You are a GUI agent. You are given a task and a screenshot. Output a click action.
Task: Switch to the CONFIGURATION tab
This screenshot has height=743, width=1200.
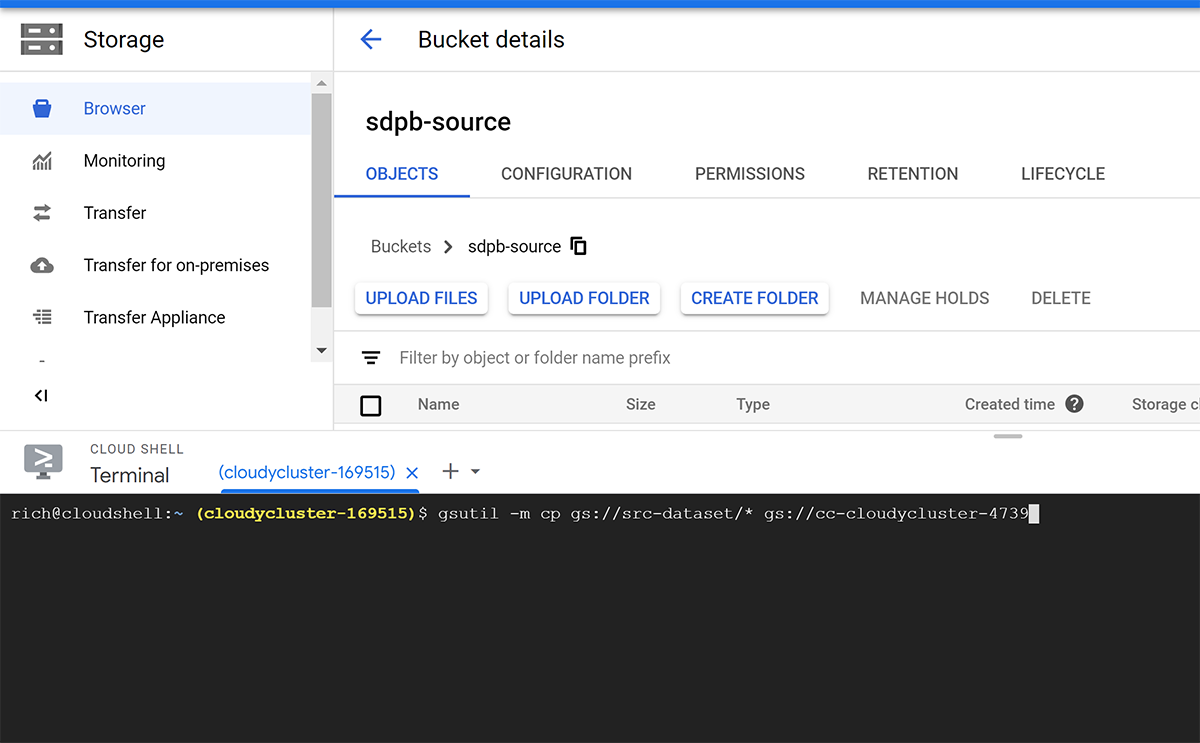tap(566, 174)
